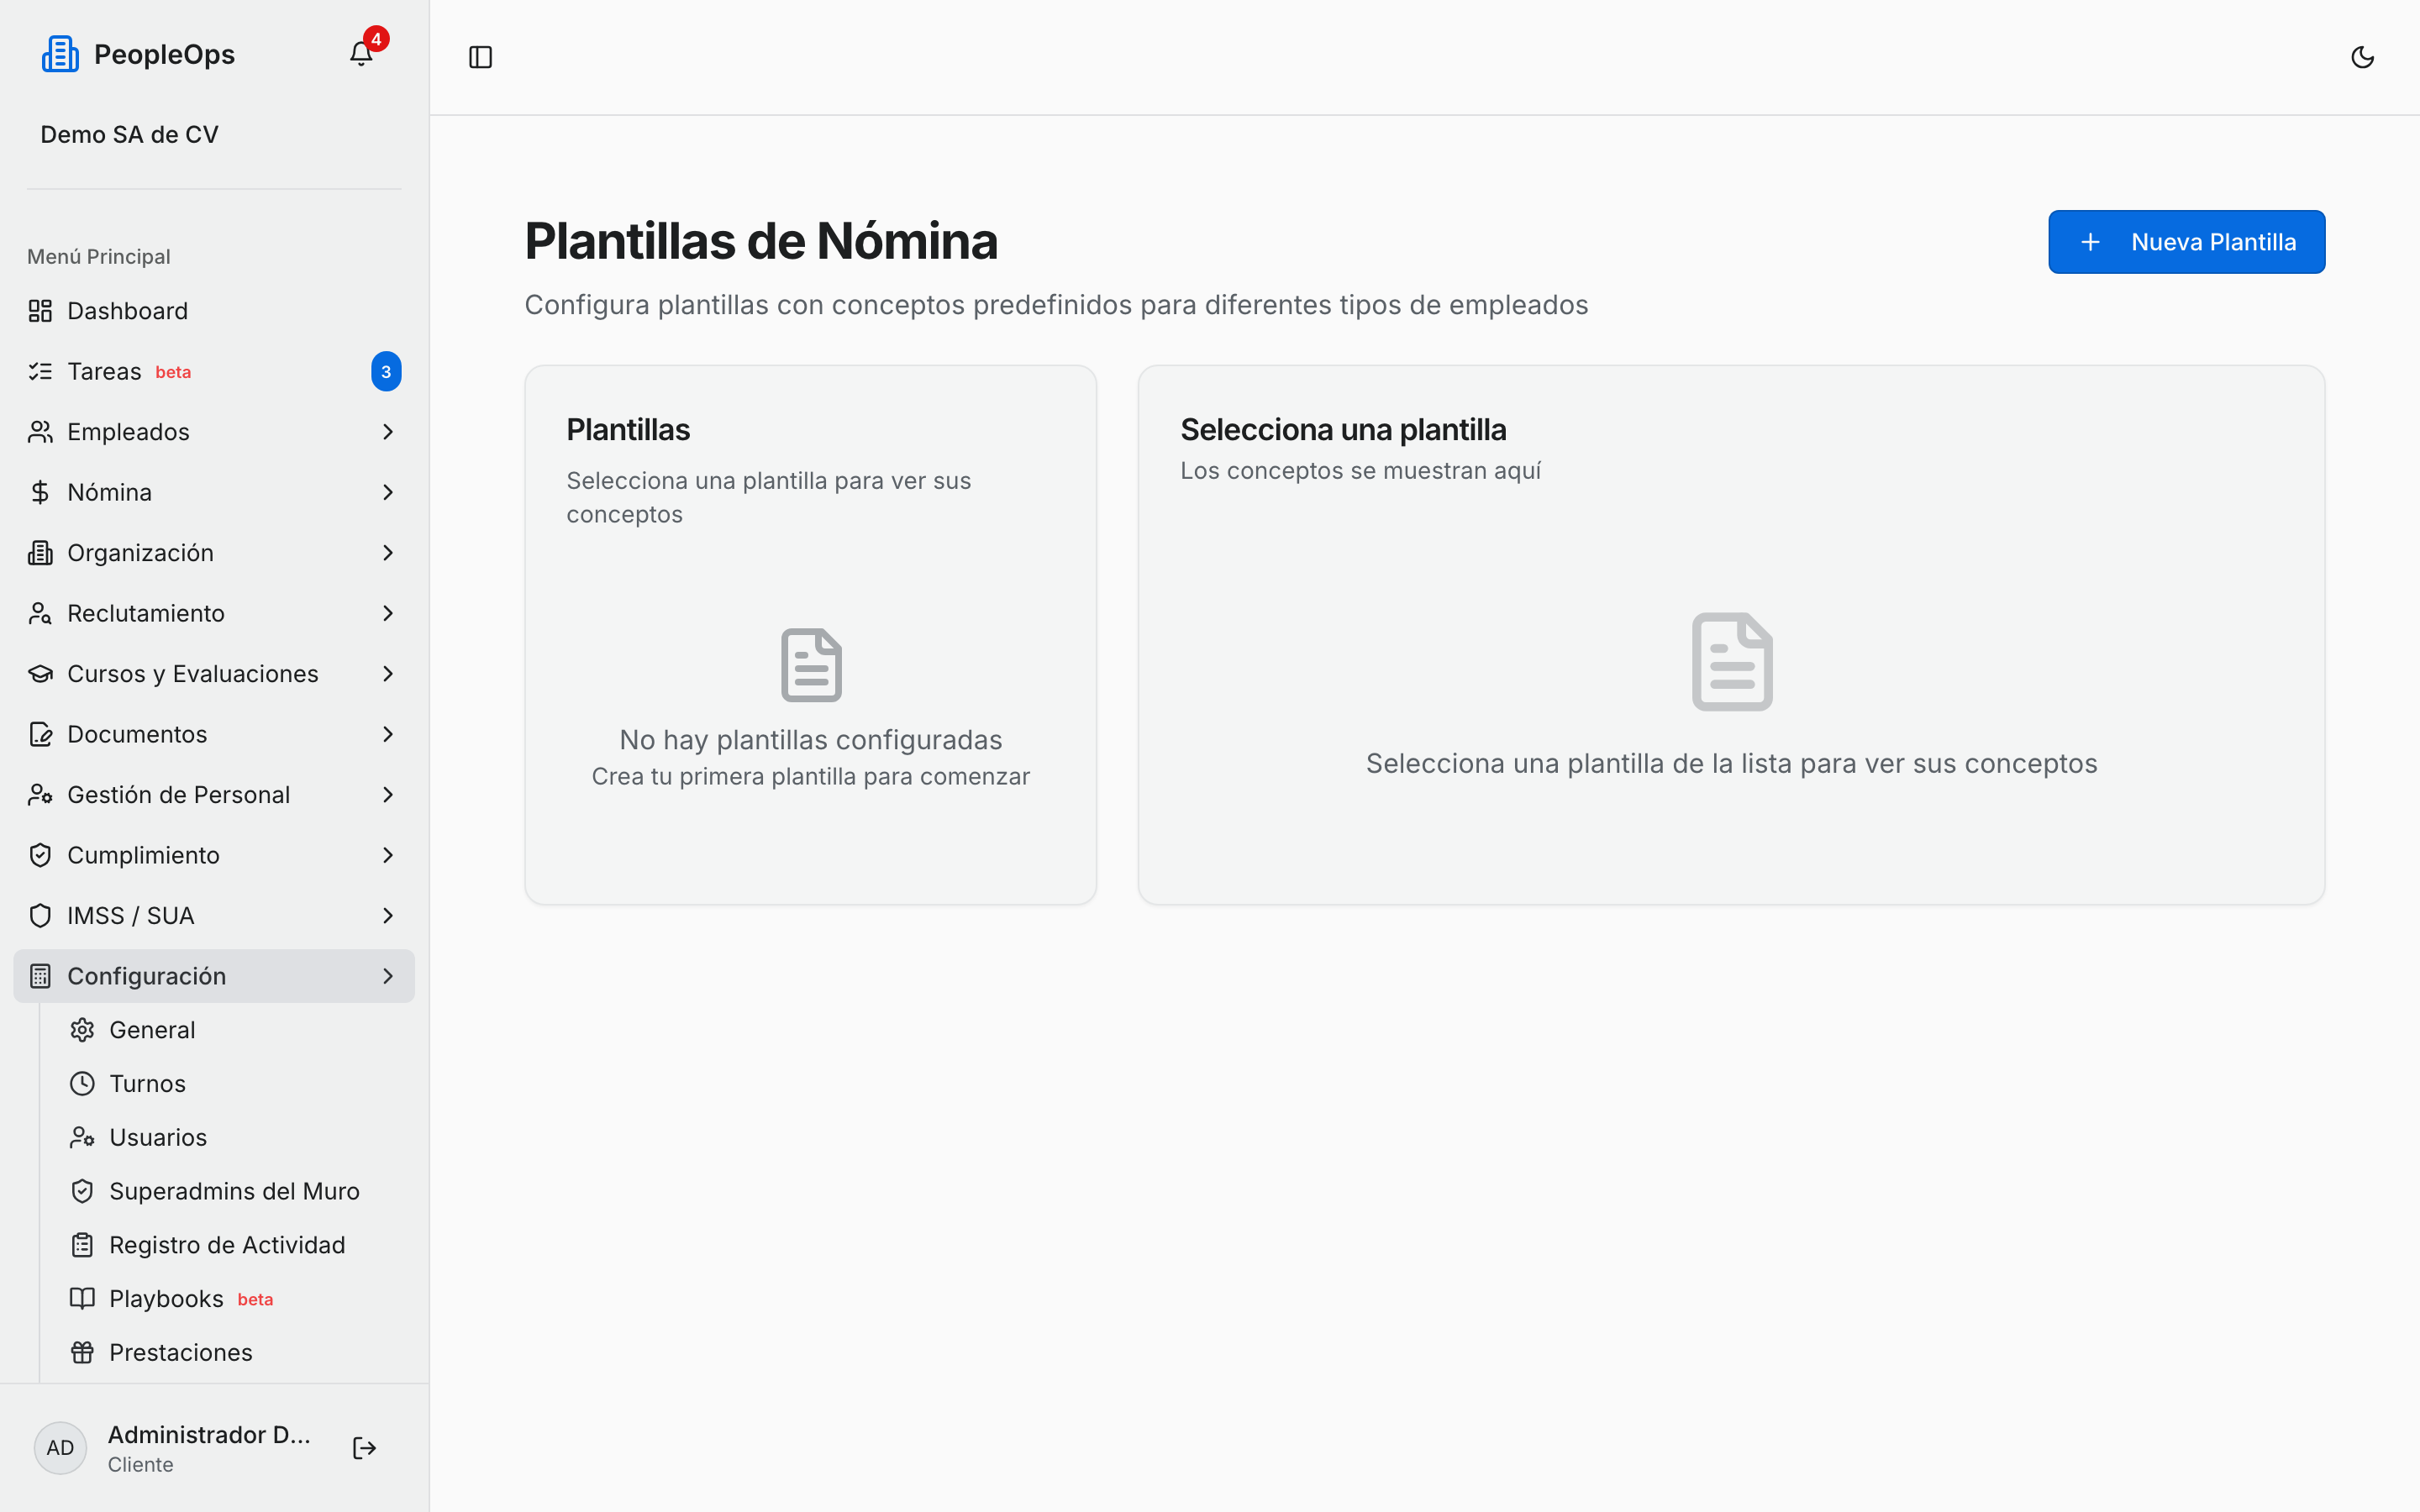
Task: Click 'No hay plantillas configuradas' text
Action: click(x=811, y=740)
